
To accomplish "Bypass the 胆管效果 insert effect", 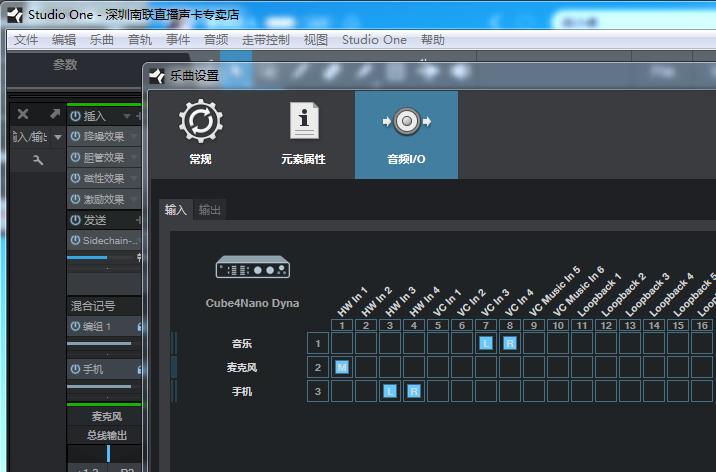I will click(x=75, y=157).
